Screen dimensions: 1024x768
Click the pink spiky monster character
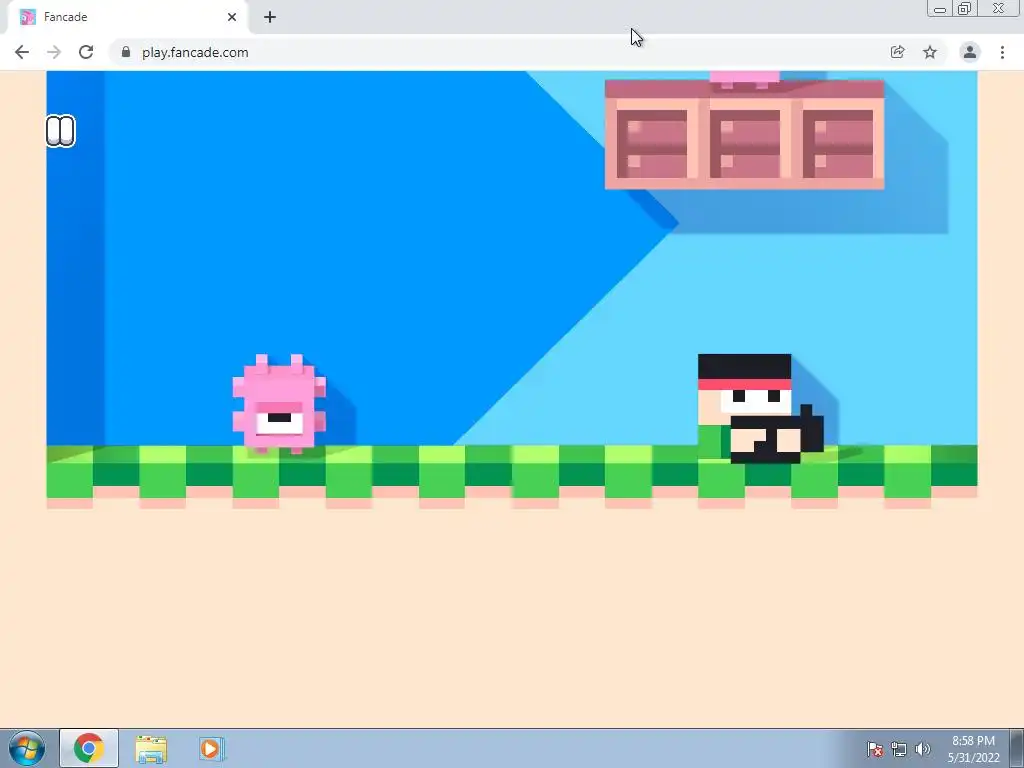pyautogui.click(x=279, y=404)
